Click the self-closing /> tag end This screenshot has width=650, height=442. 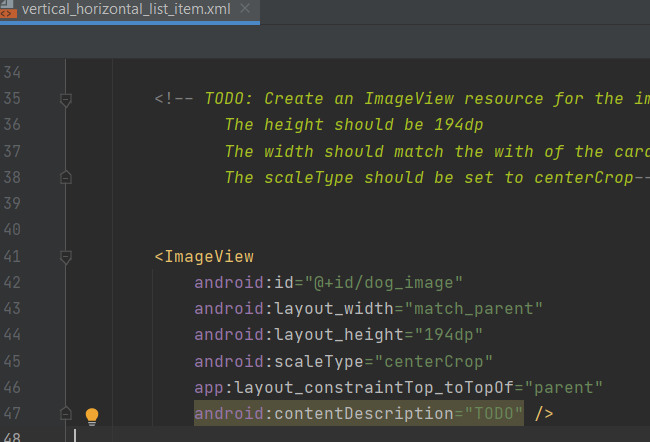544,413
